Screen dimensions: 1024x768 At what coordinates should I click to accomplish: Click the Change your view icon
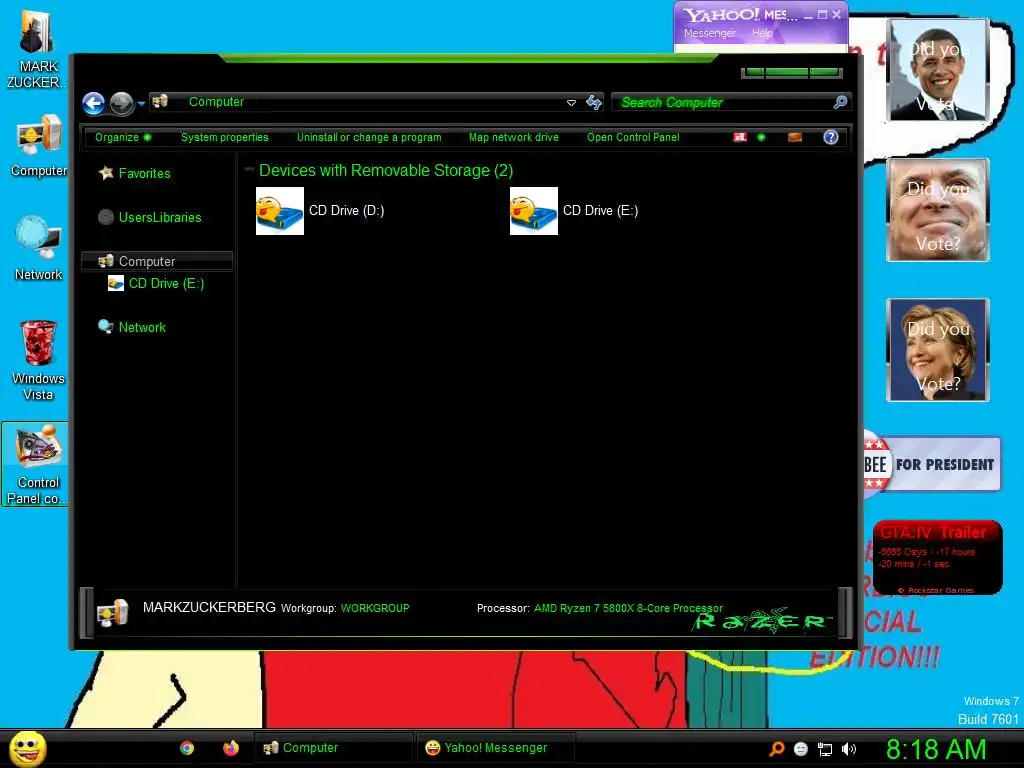740,137
